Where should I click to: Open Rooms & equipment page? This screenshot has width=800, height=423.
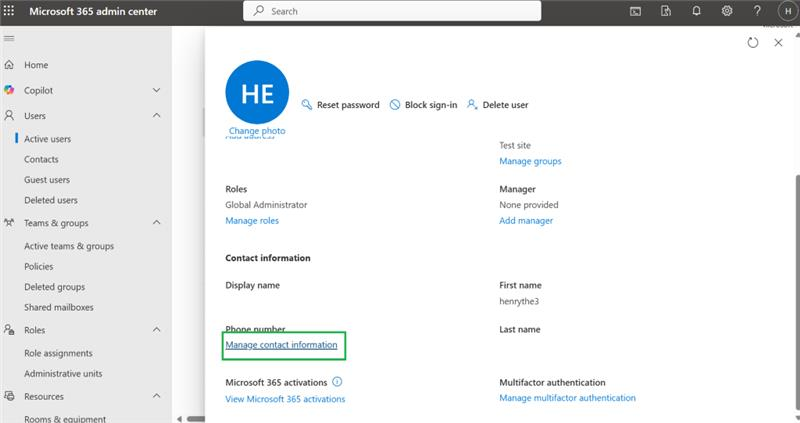tap(65, 419)
